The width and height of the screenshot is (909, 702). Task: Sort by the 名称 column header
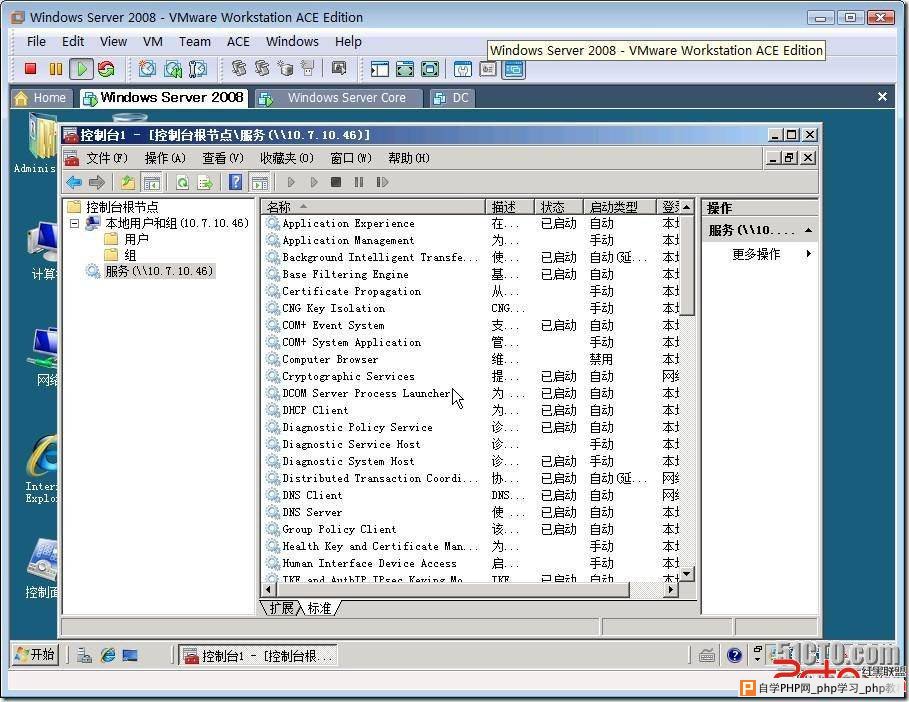(x=373, y=207)
